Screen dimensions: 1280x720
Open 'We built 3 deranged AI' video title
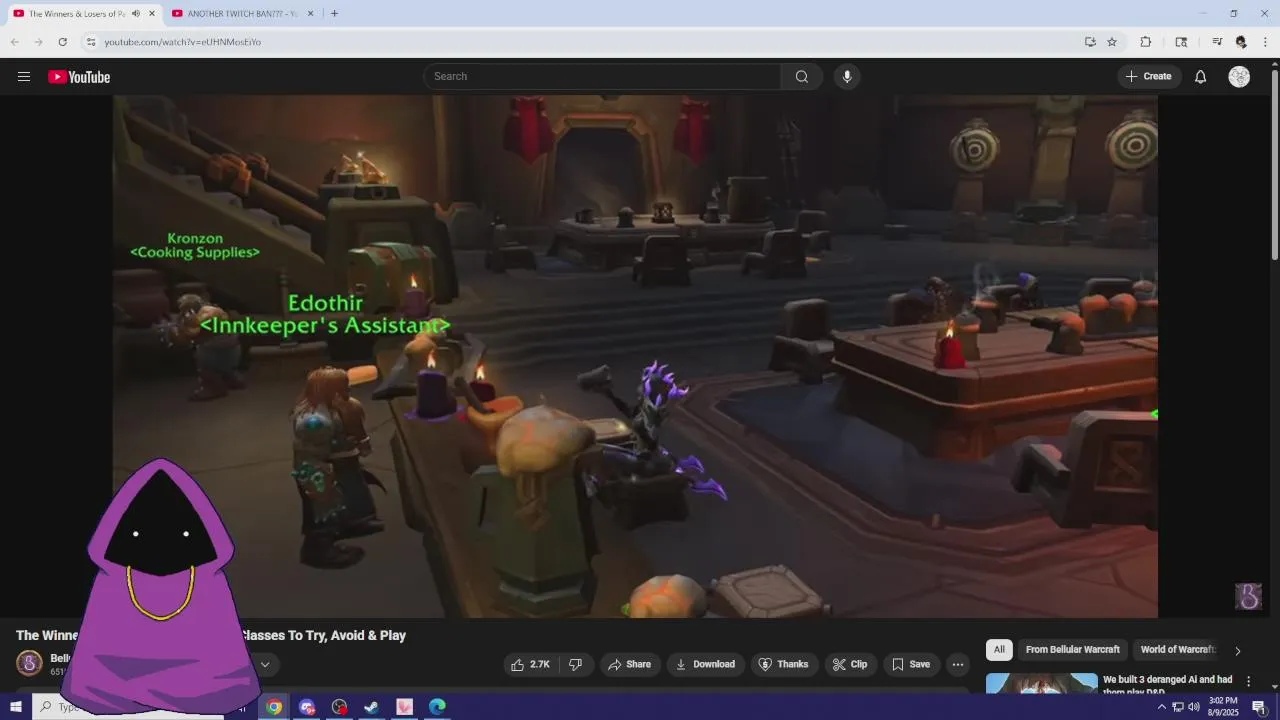pos(1168,685)
